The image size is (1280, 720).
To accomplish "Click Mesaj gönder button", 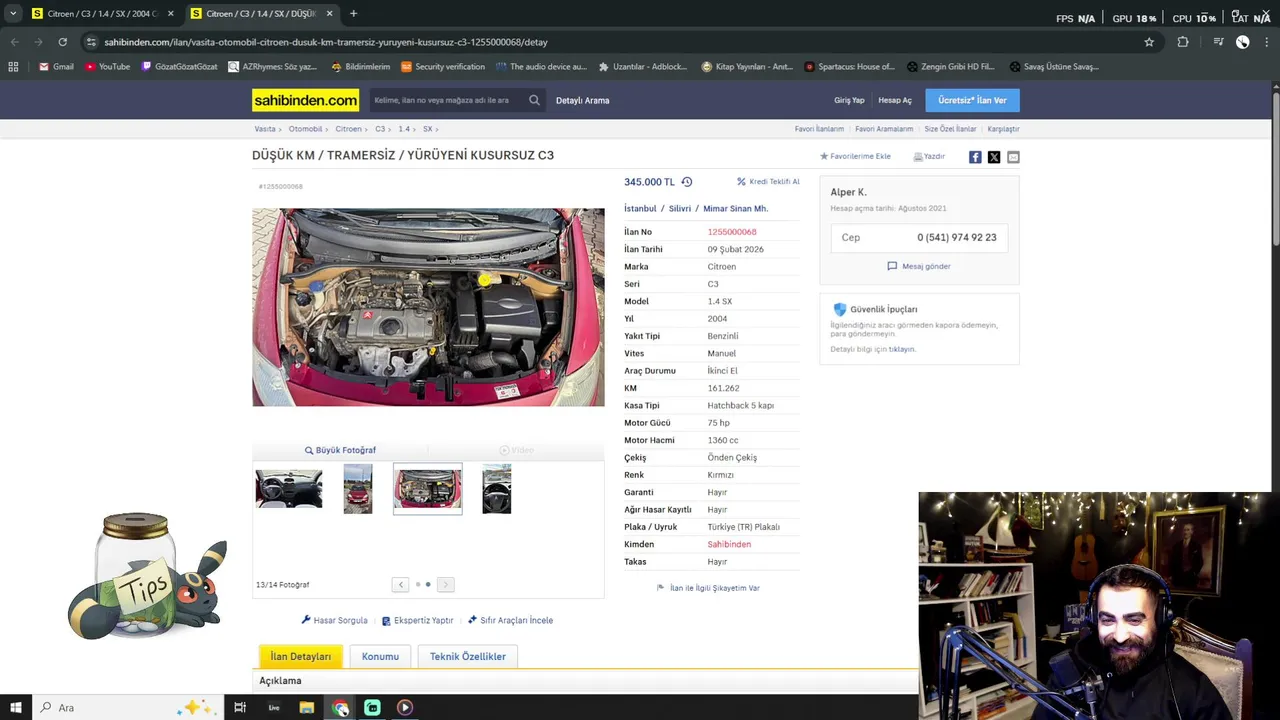I will coord(919,266).
